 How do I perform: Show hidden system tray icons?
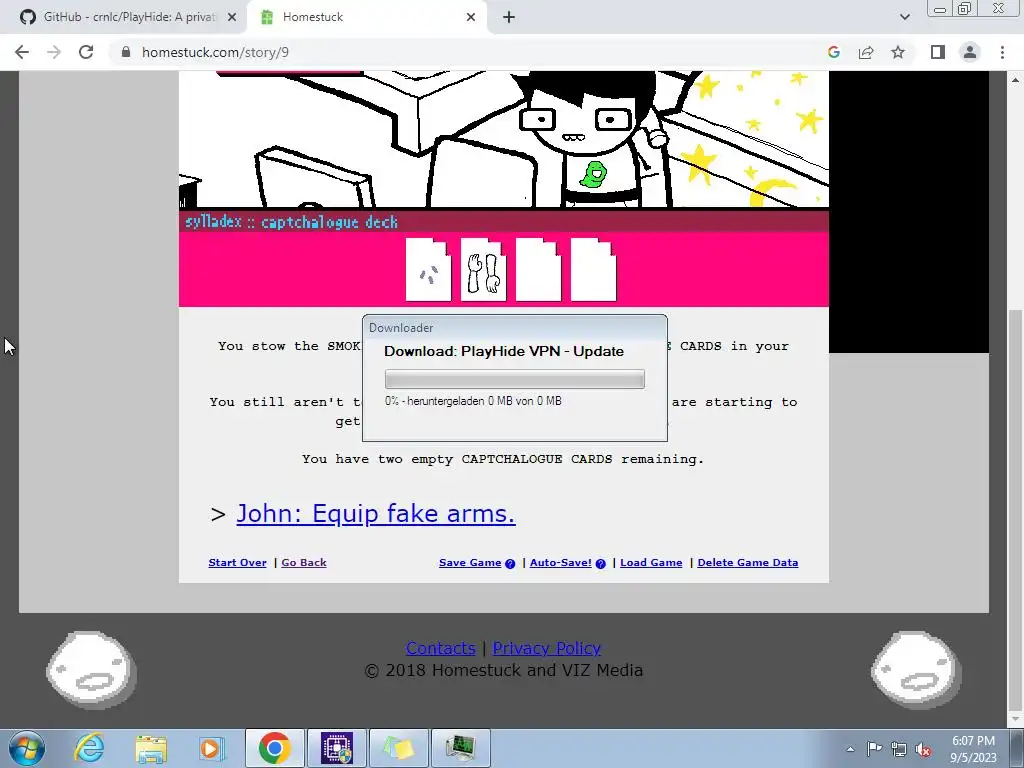click(x=850, y=749)
